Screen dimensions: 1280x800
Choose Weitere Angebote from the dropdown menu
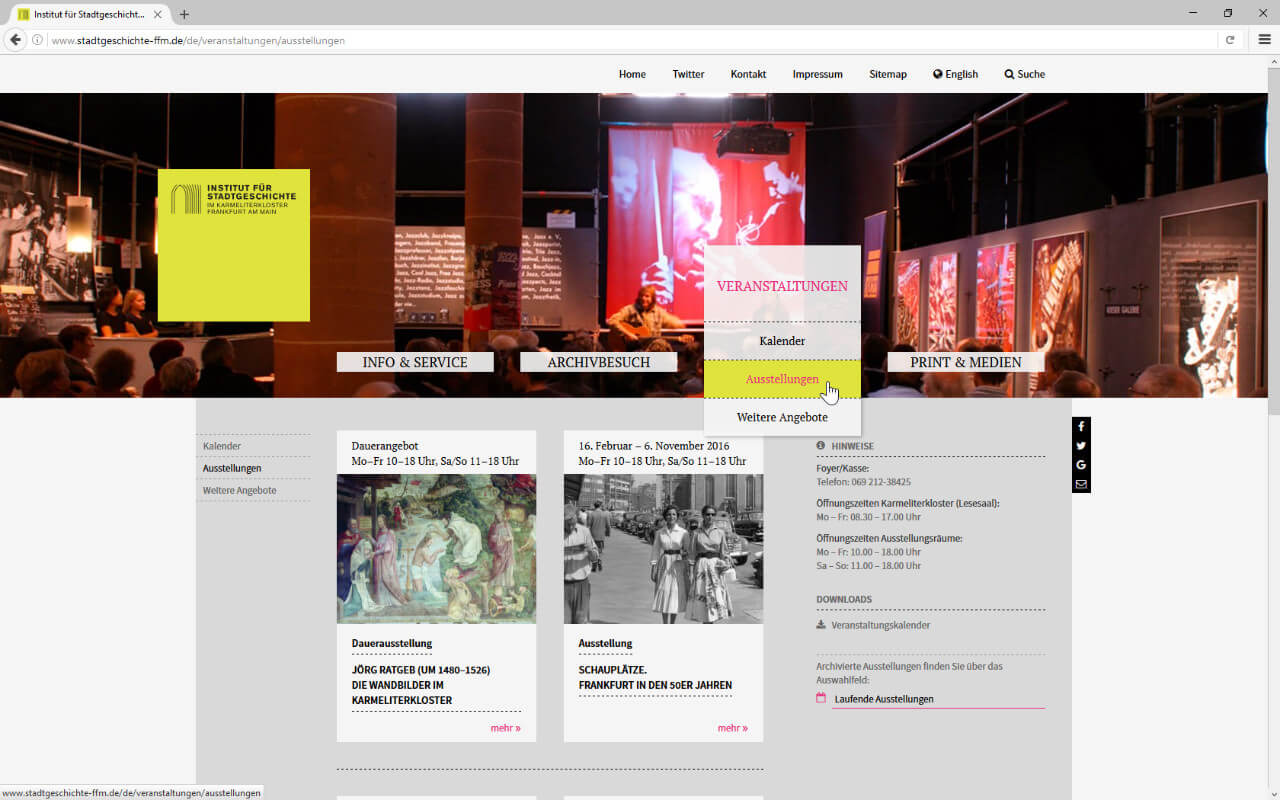(782, 417)
